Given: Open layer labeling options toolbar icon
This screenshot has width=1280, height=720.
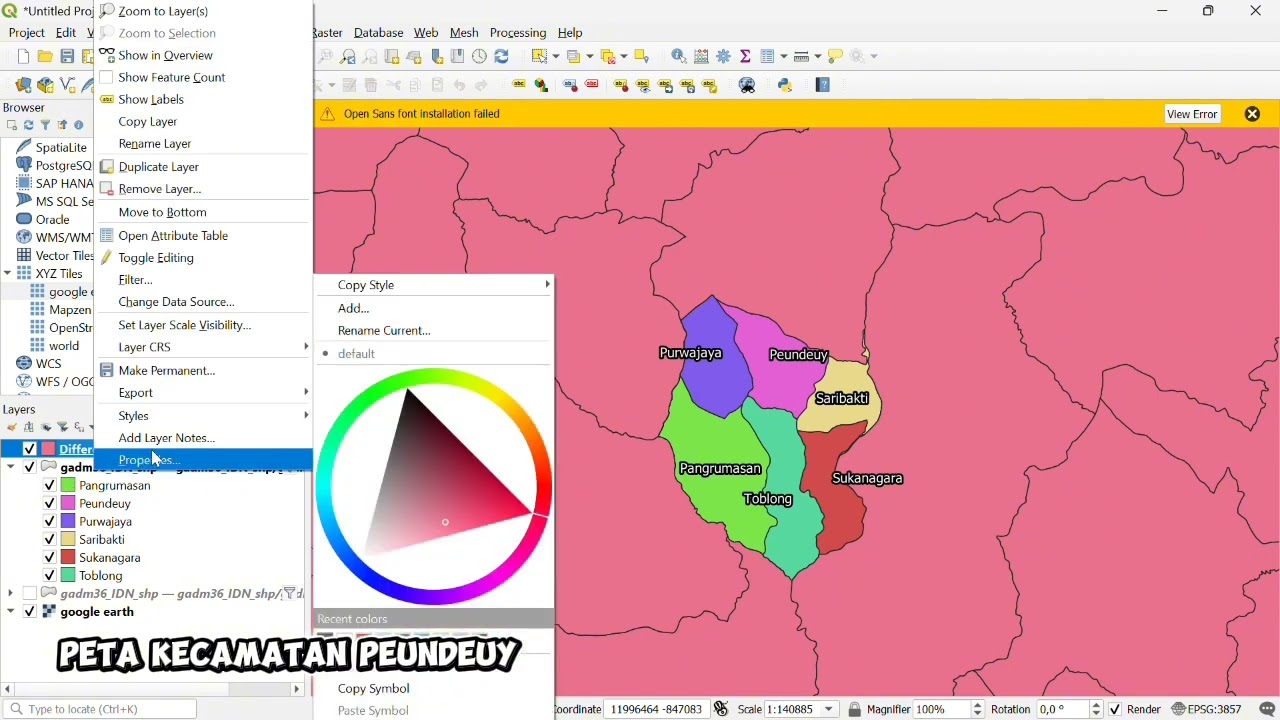Looking at the screenshot, I should click(x=519, y=86).
